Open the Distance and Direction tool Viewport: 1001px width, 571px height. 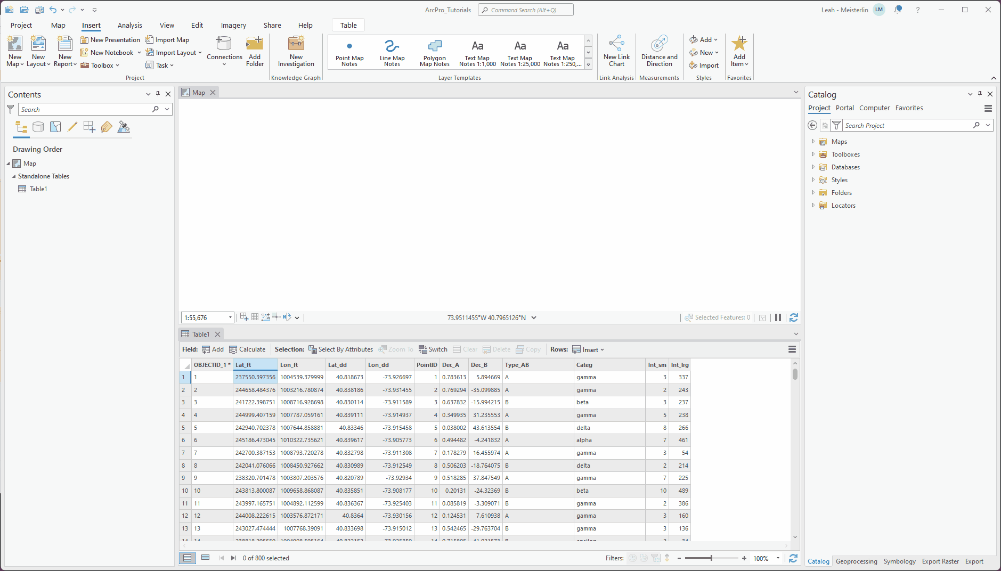[x=659, y=51]
